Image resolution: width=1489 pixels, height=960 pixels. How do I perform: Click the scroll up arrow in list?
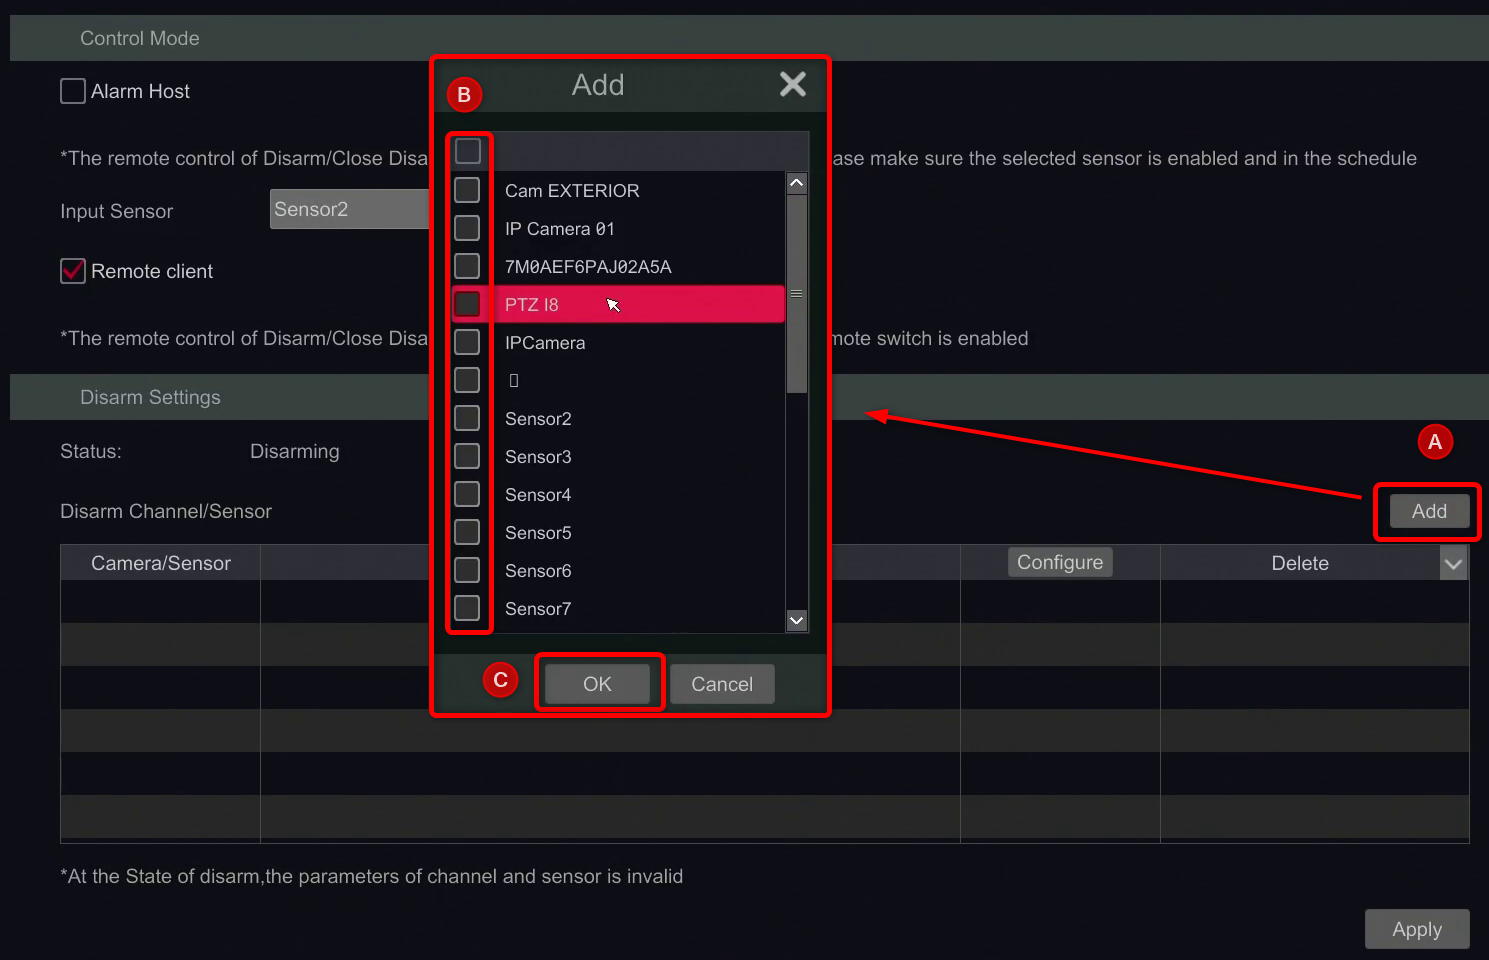tap(797, 183)
